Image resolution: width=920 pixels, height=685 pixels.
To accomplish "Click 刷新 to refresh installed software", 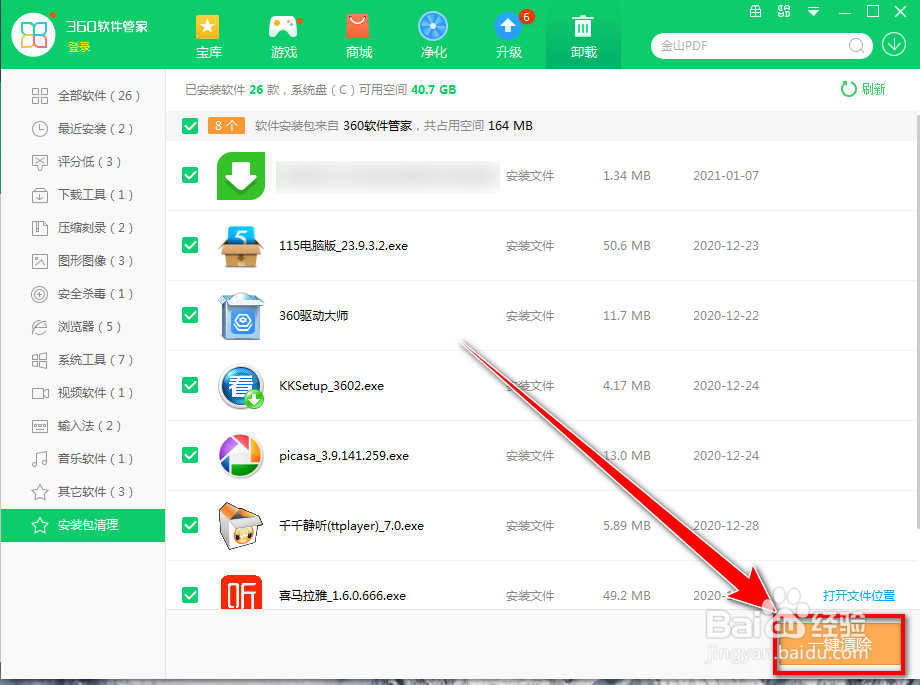I will tap(862, 88).
